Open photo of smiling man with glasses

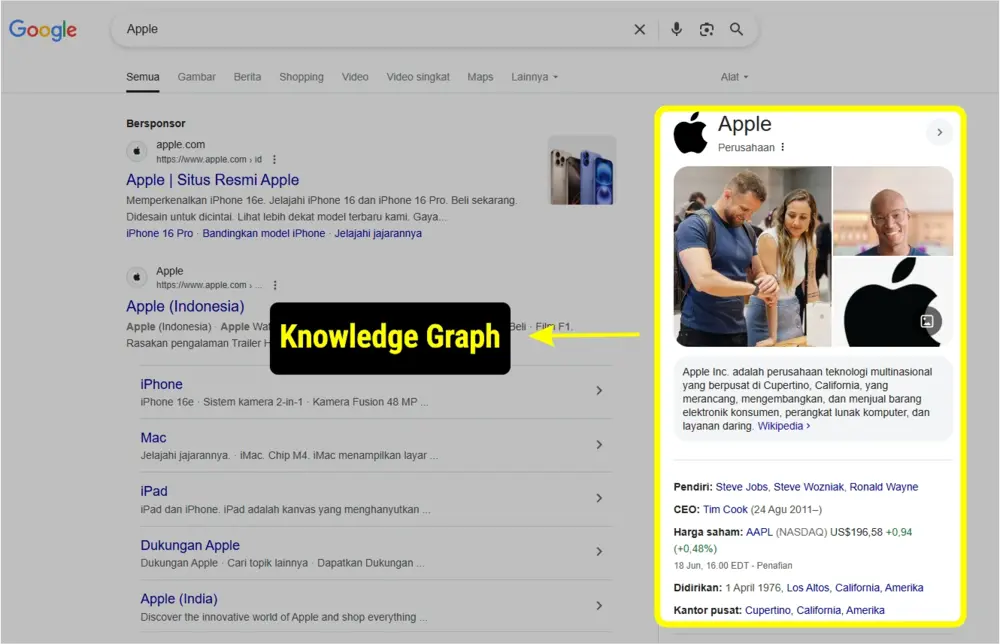click(x=893, y=211)
